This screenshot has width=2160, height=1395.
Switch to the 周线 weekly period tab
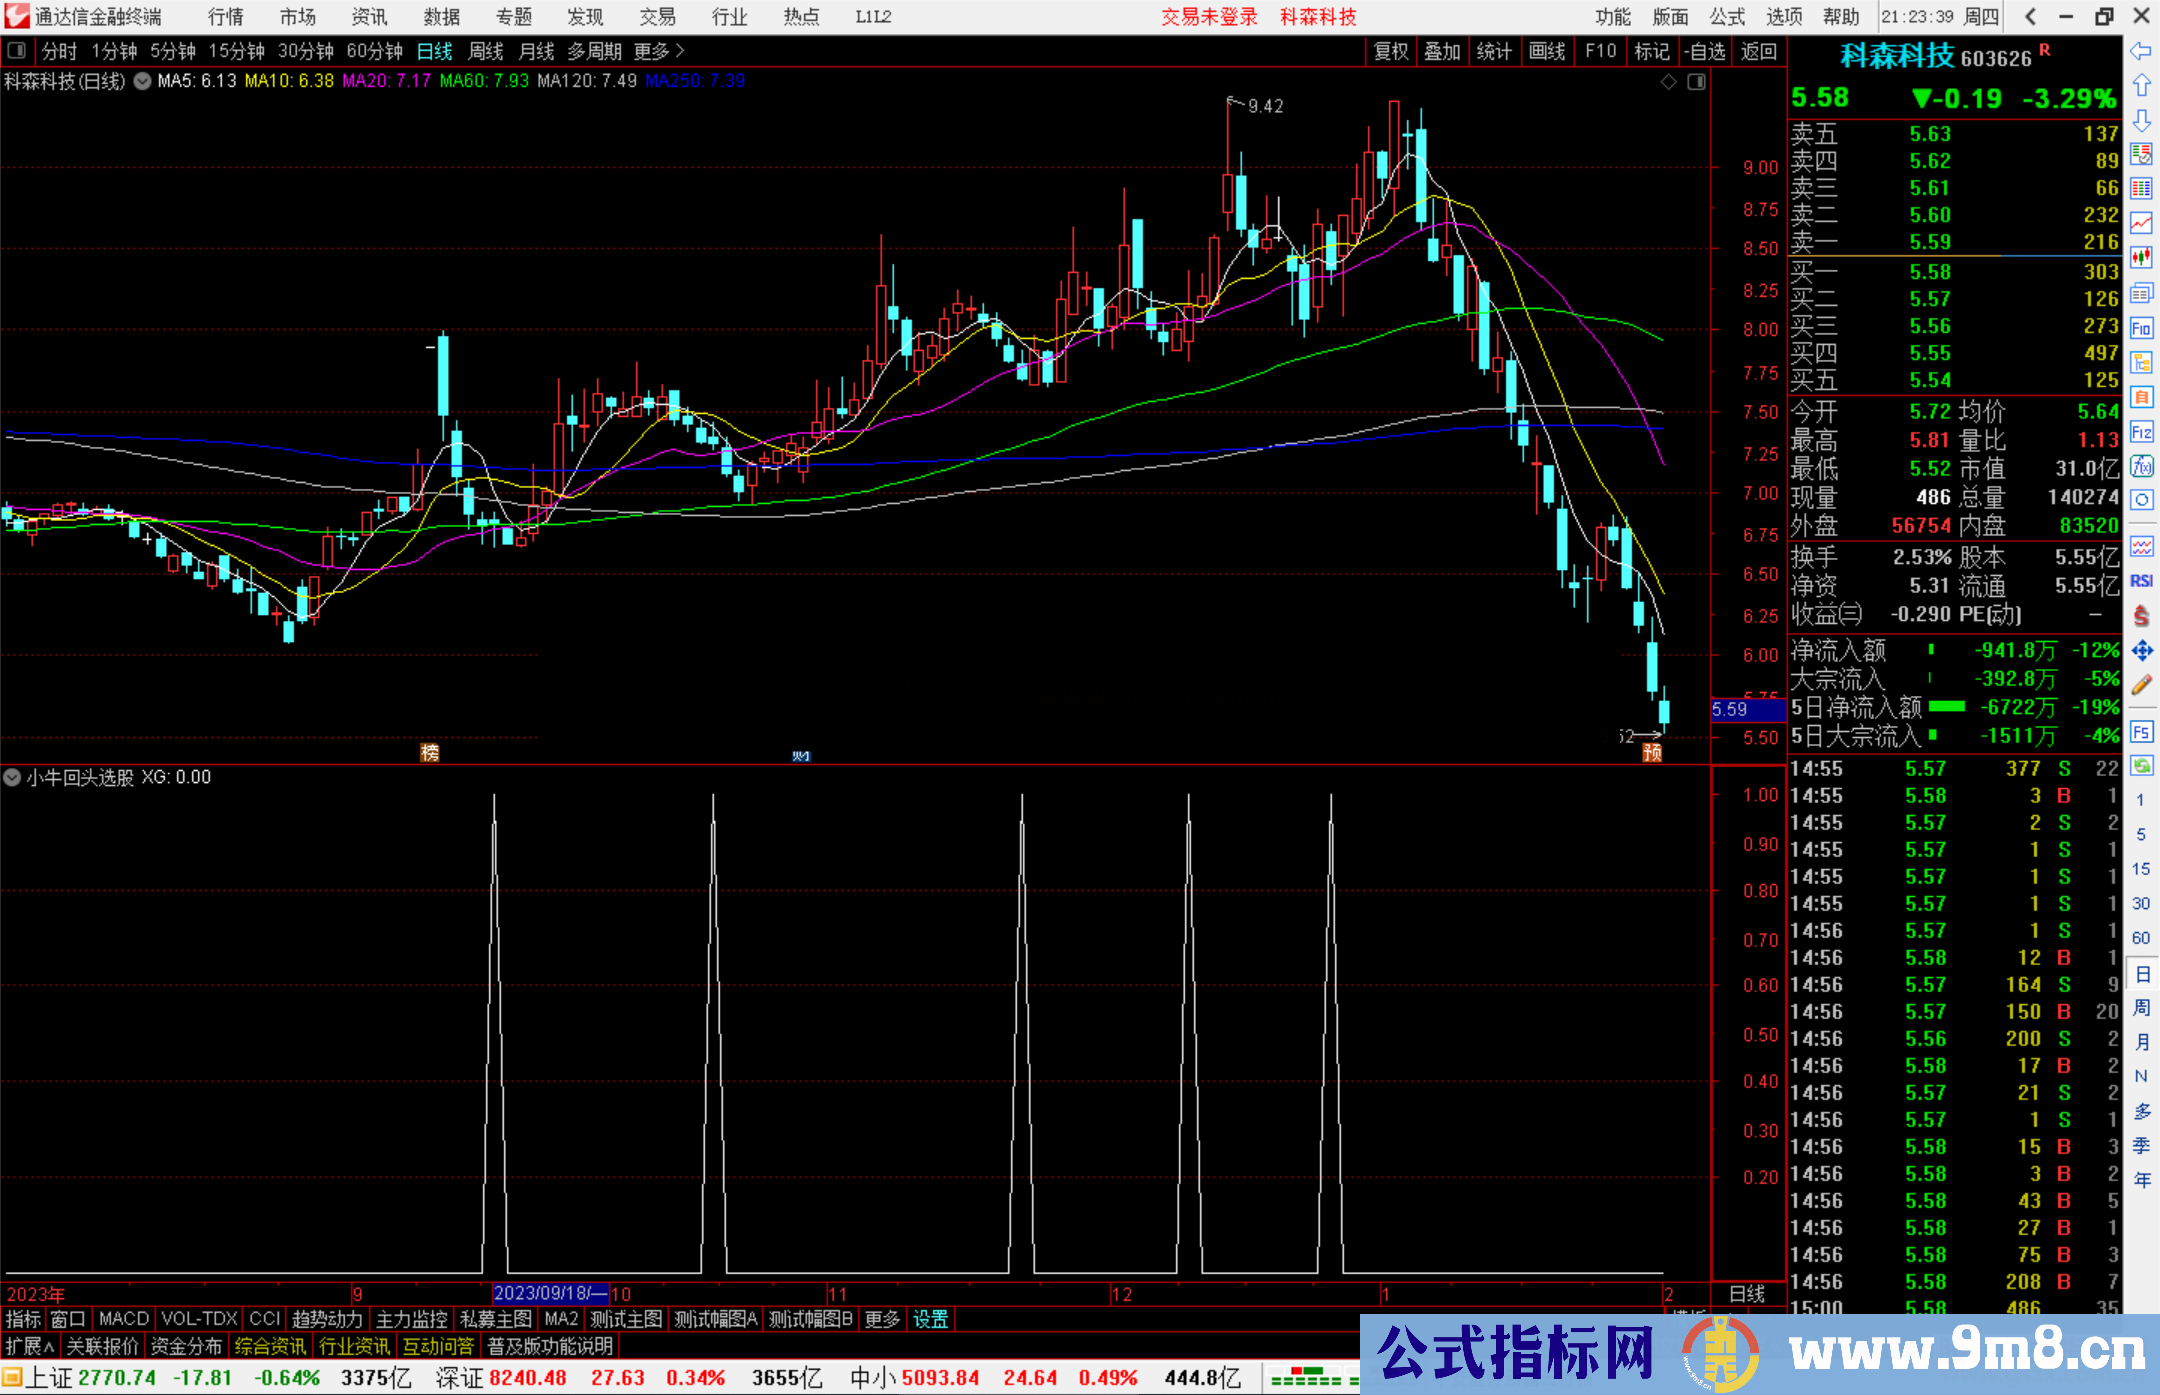click(486, 51)
